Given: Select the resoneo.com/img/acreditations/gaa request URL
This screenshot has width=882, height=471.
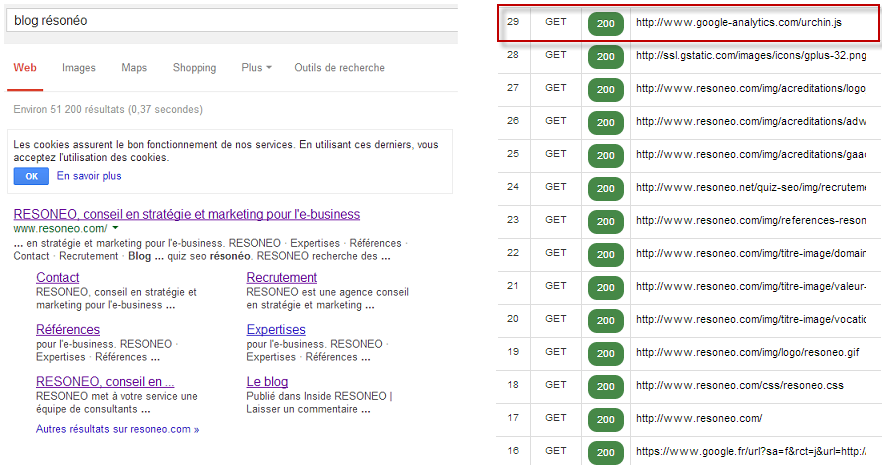Looking at the screenshot, I should 751,154.
